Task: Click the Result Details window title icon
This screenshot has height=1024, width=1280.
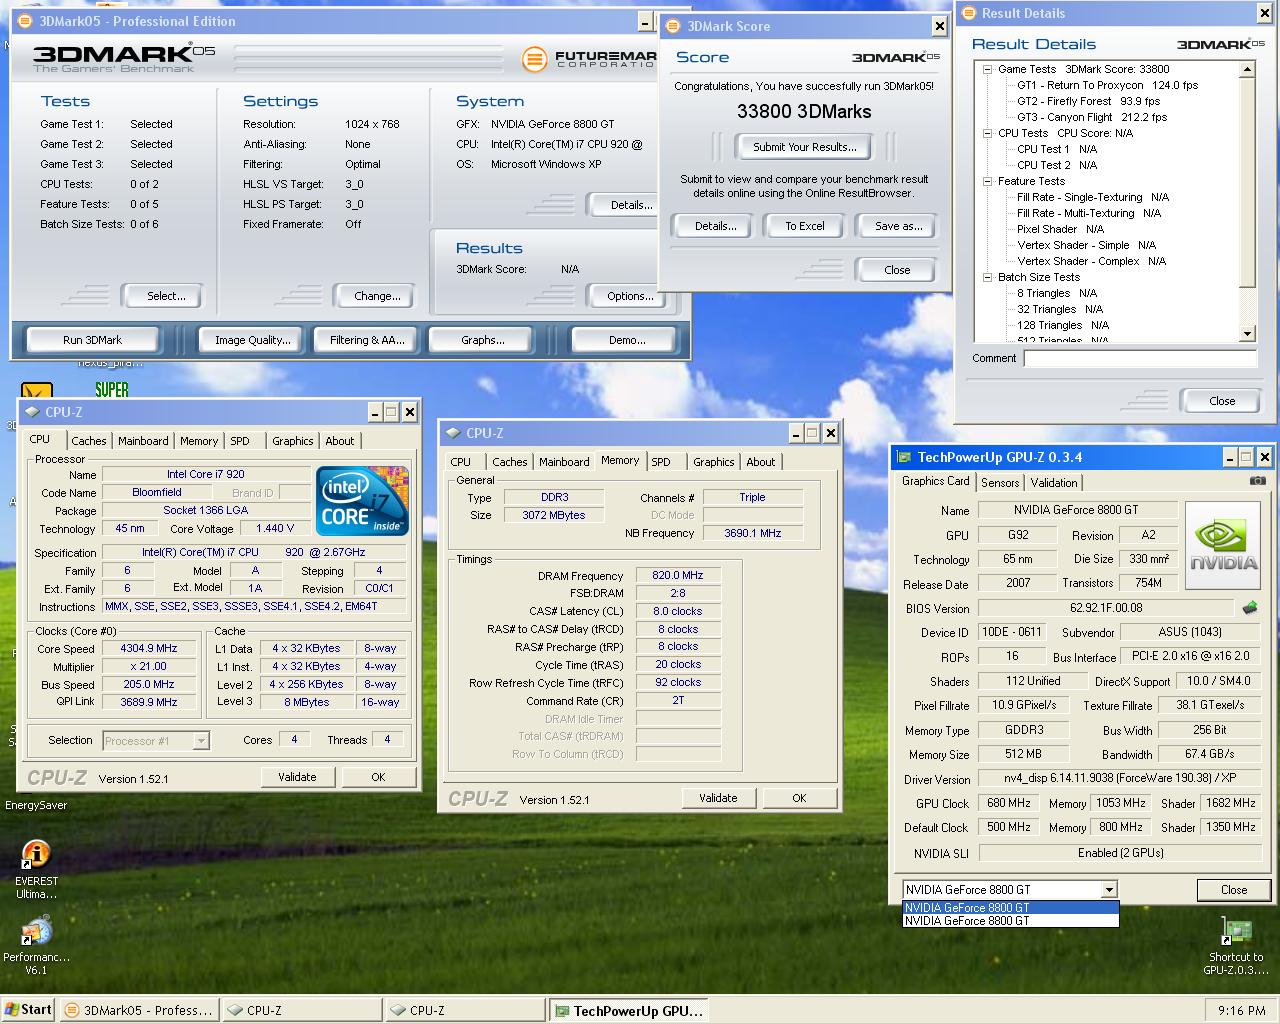Action: tap(968, 13)
